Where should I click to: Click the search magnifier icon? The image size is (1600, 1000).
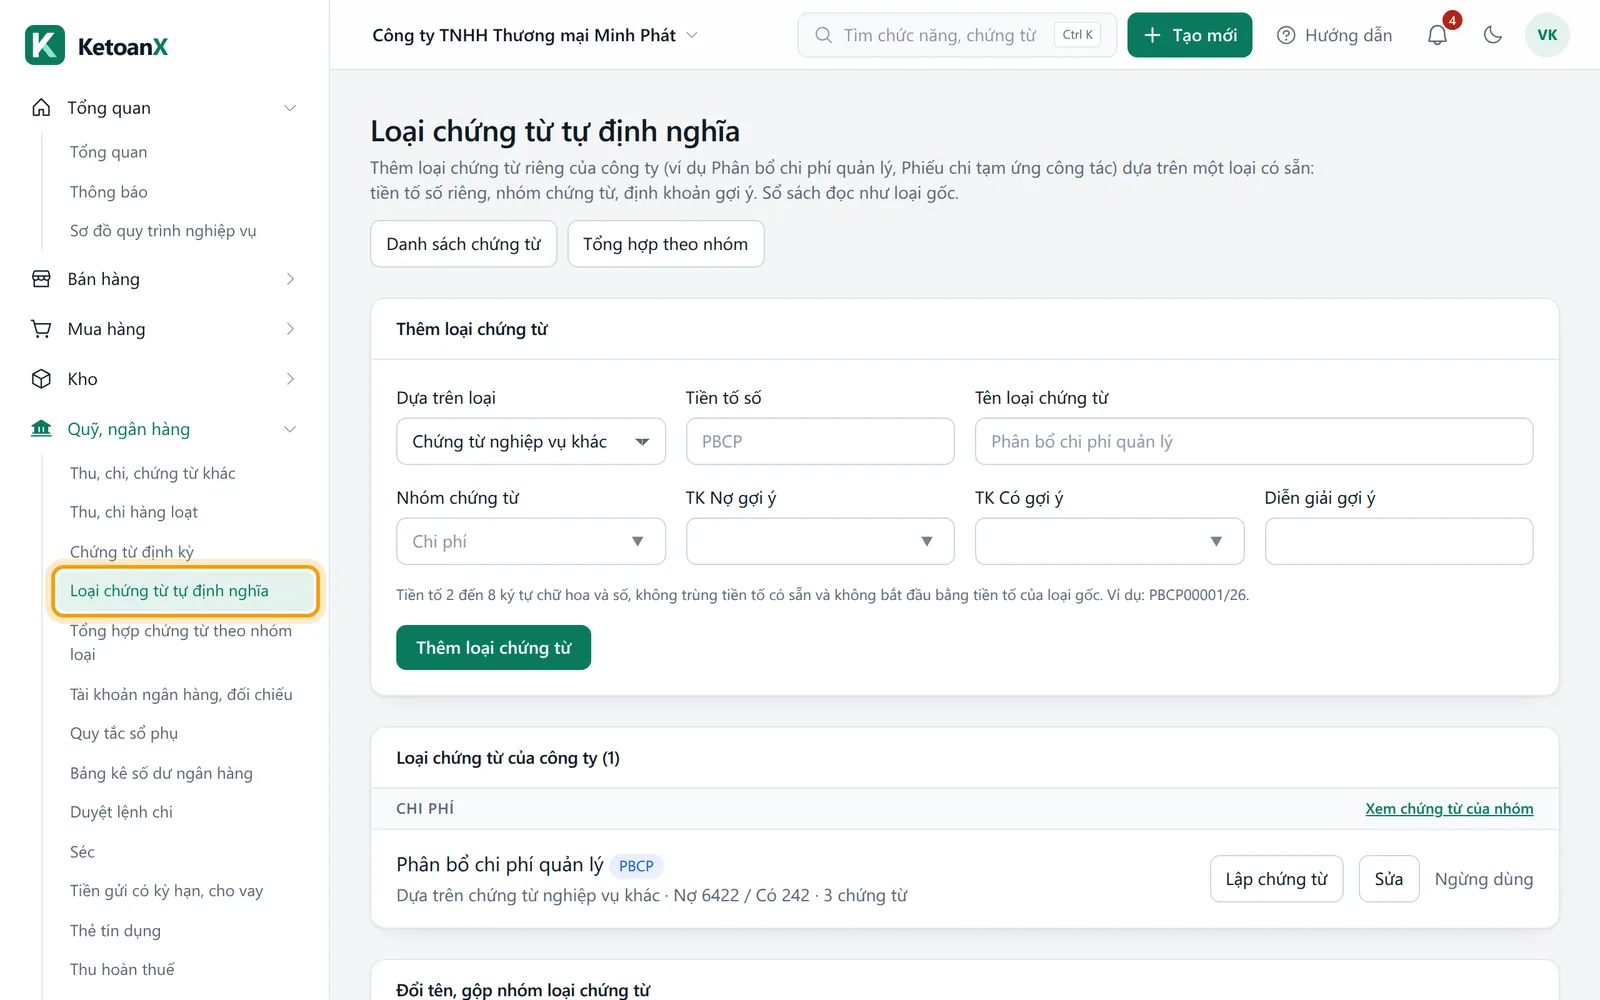[823, 35]
